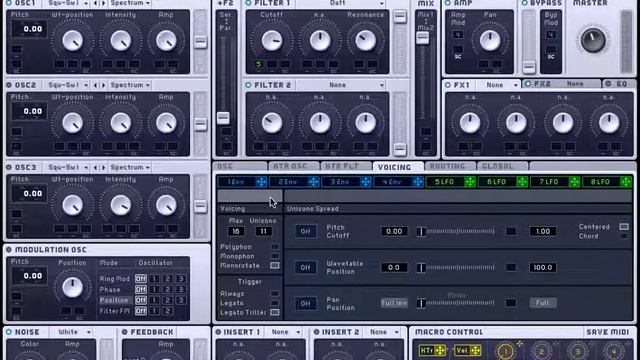Switch to the Global tab
The width and height of the screenshot is (640, 360).
point(502,166)
